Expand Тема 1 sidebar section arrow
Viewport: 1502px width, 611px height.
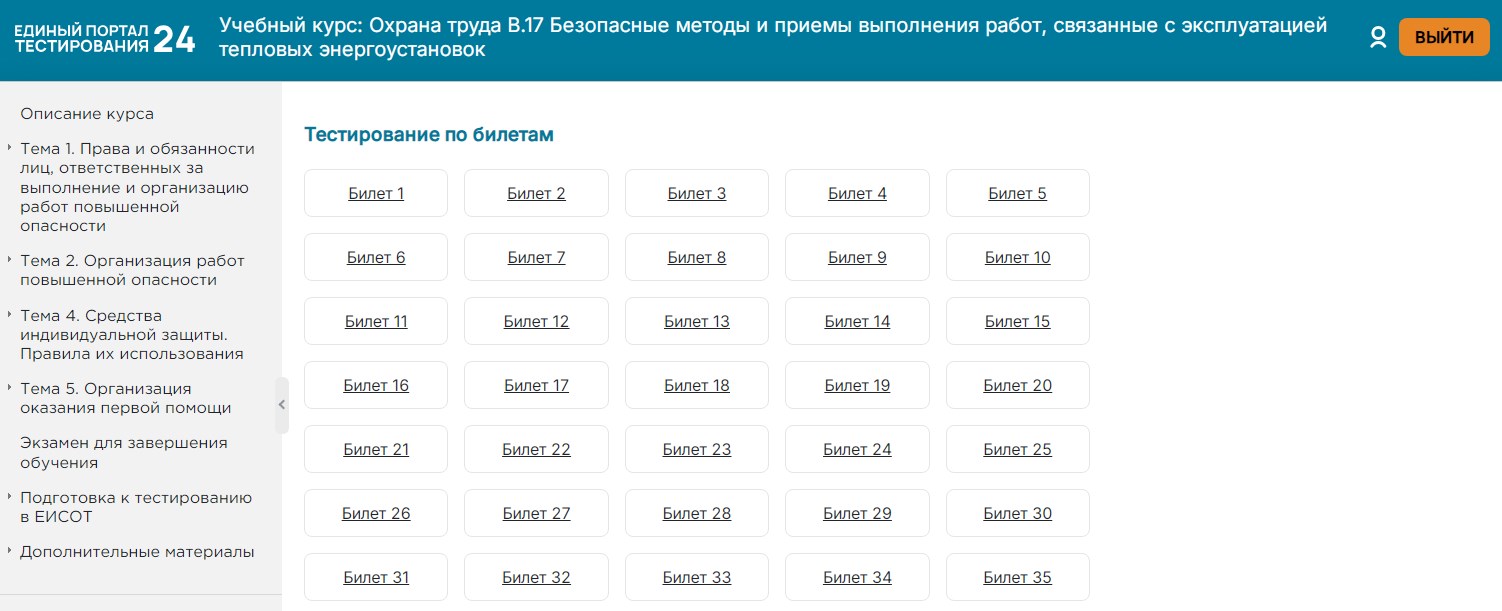(9, 148)
